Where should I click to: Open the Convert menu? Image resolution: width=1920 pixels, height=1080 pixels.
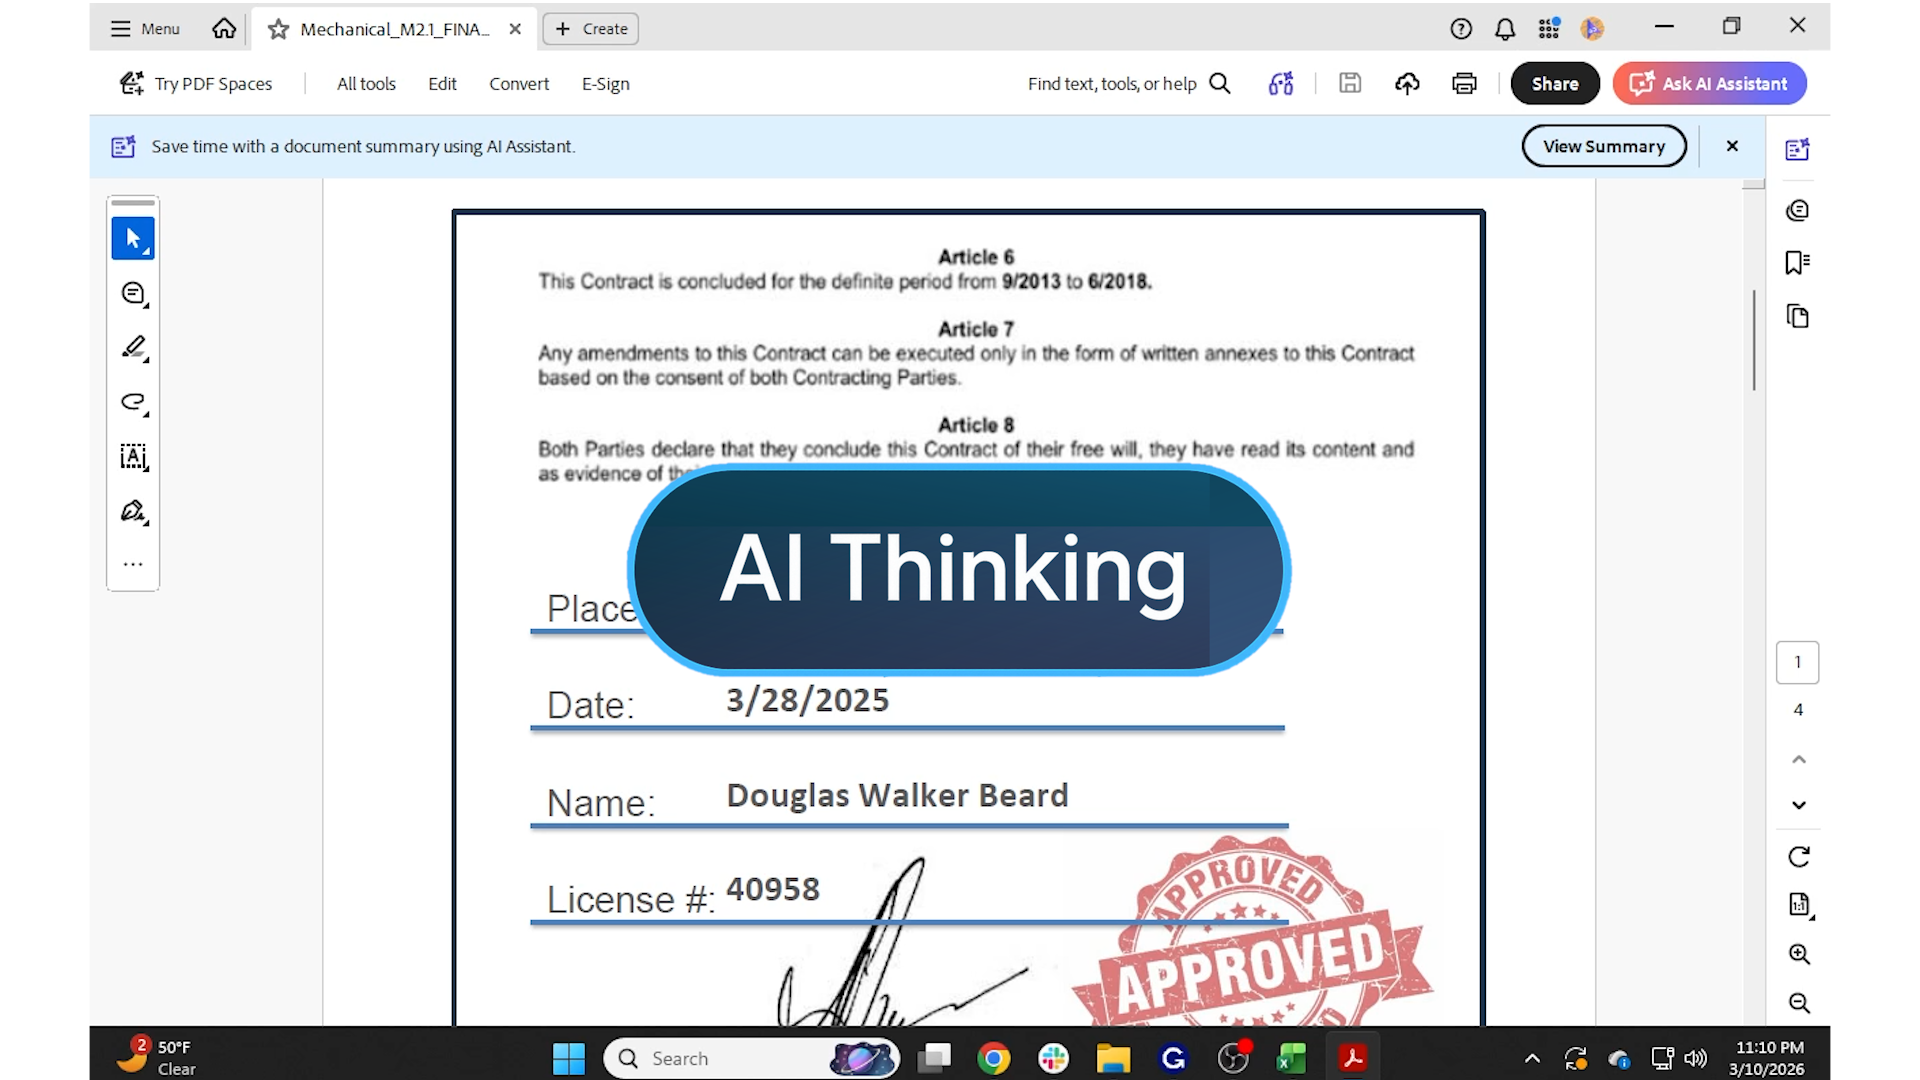[x=519, y=84]
